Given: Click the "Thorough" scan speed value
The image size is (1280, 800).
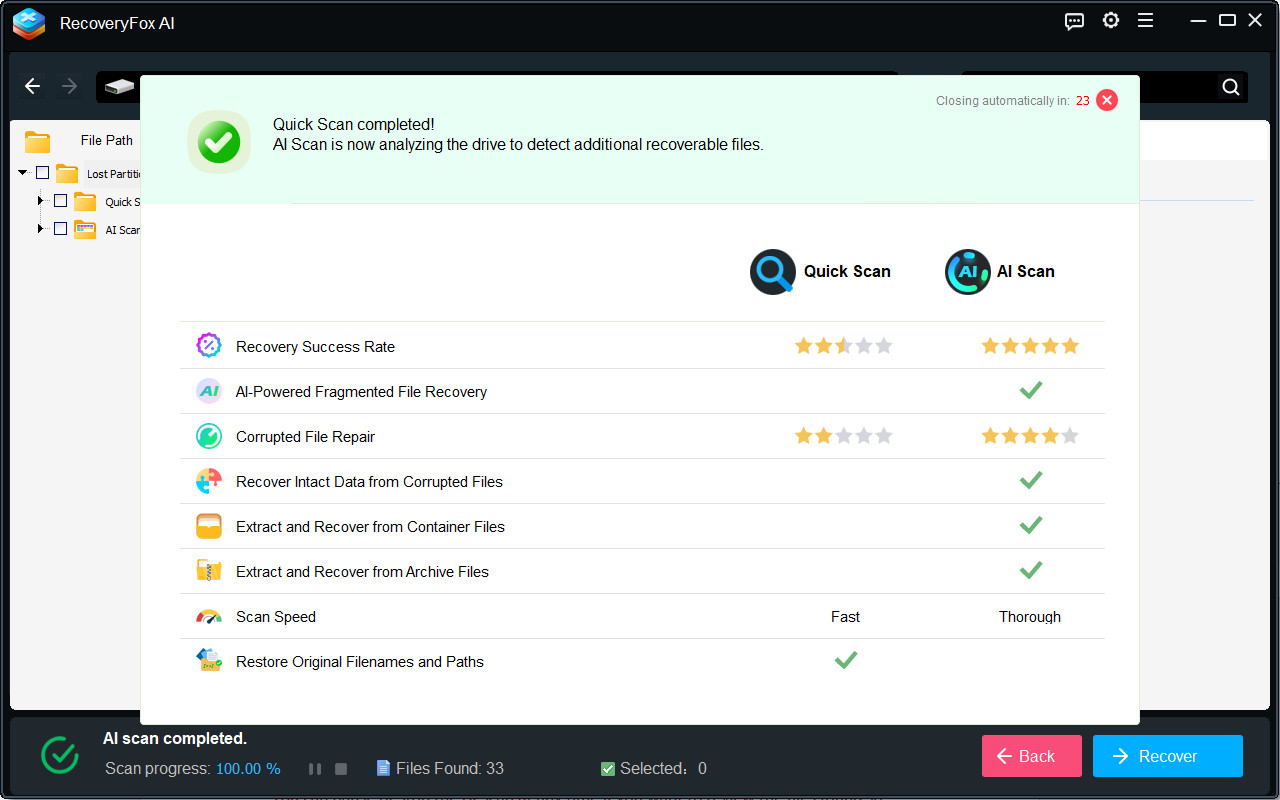Looking at the screenshot, I should click(x=1030, y=617).
